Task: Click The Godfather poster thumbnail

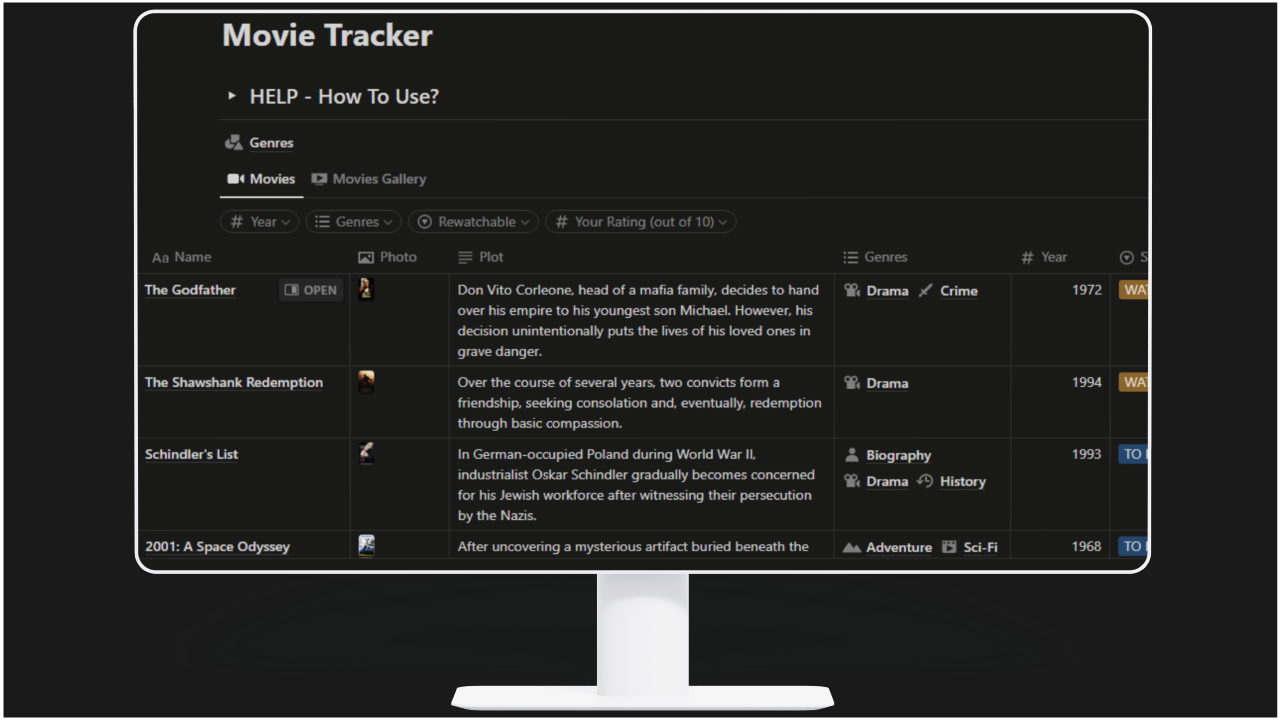Action: click(366, 290)
